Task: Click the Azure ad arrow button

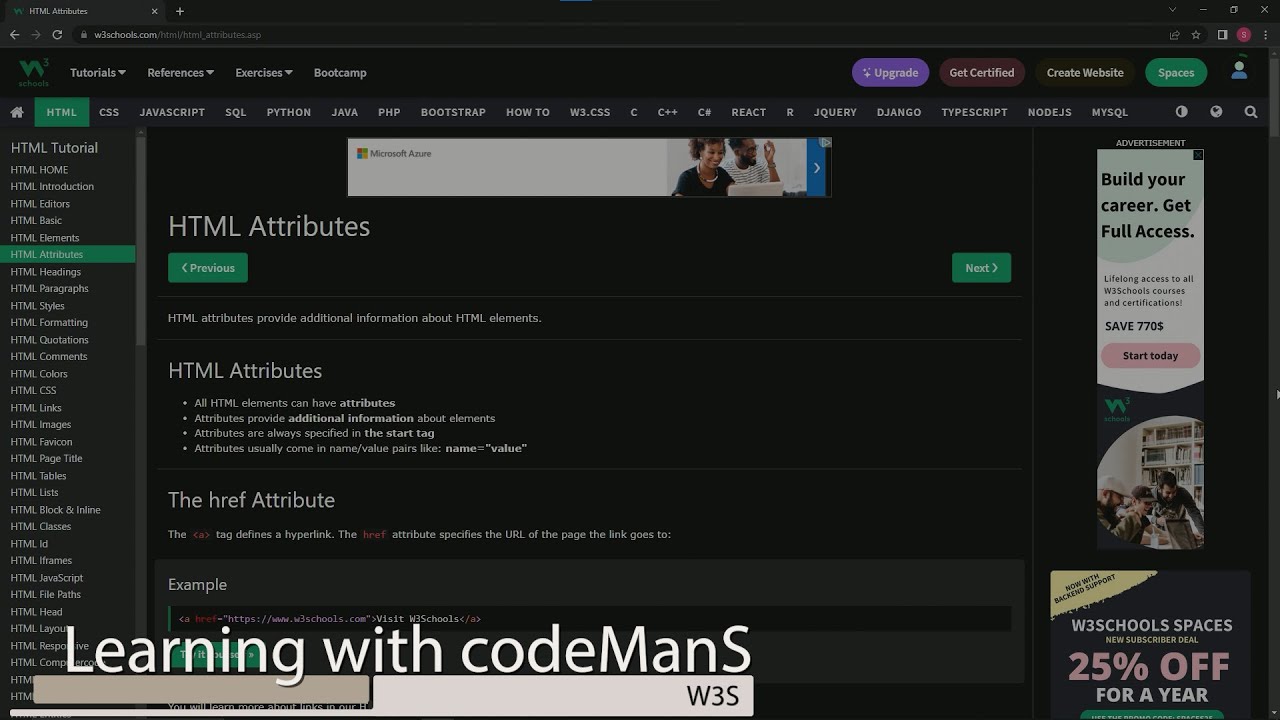Action: (x=816, y=168)
